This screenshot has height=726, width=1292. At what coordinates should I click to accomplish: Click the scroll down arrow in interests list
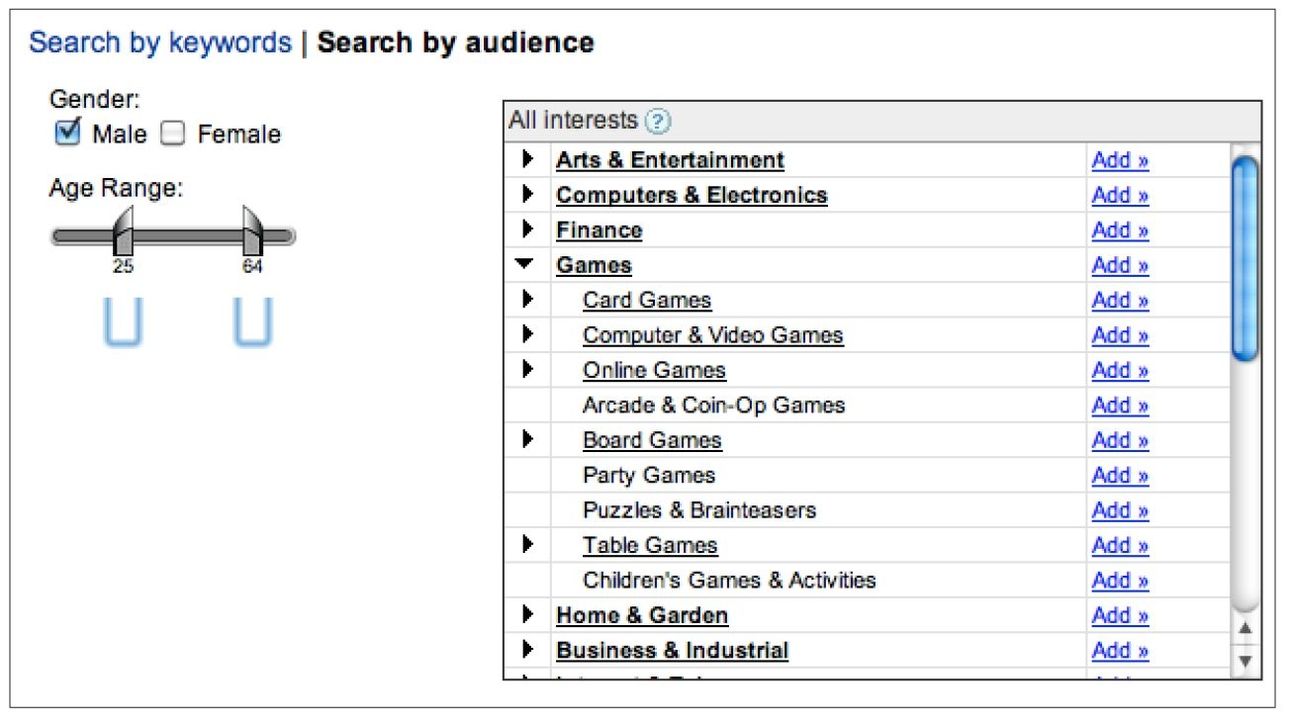[x=1244, y=661]
